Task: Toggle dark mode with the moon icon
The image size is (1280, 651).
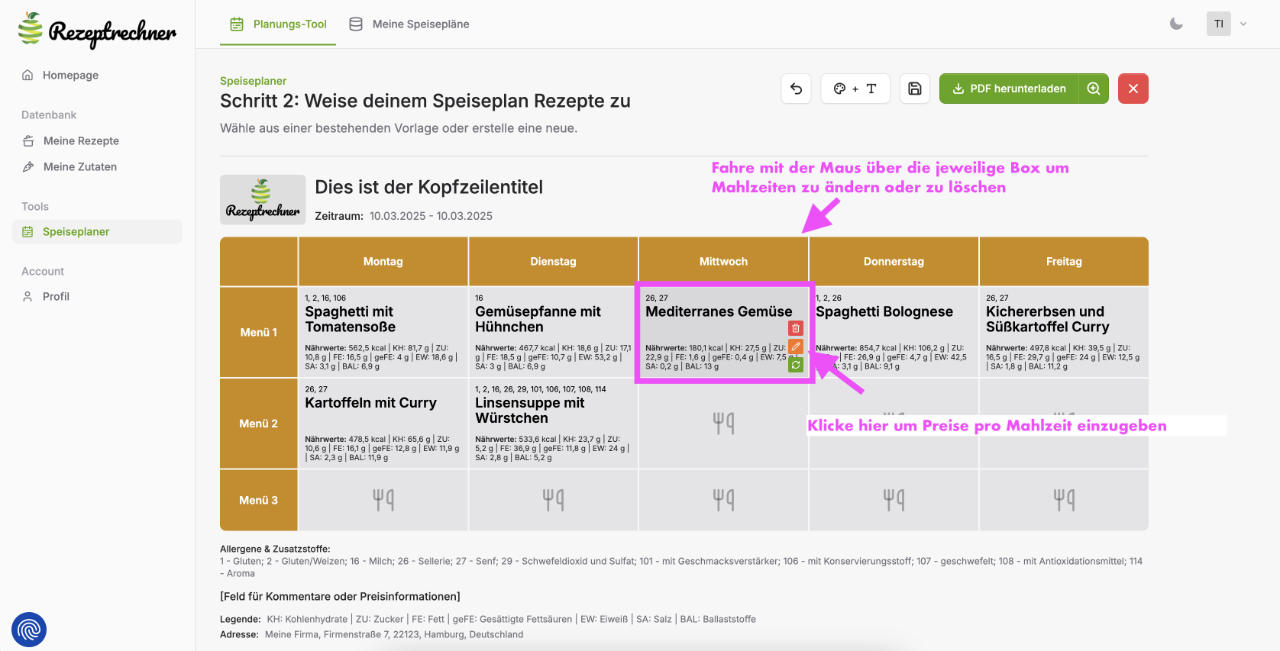Action: click(x=1176, y=24)
